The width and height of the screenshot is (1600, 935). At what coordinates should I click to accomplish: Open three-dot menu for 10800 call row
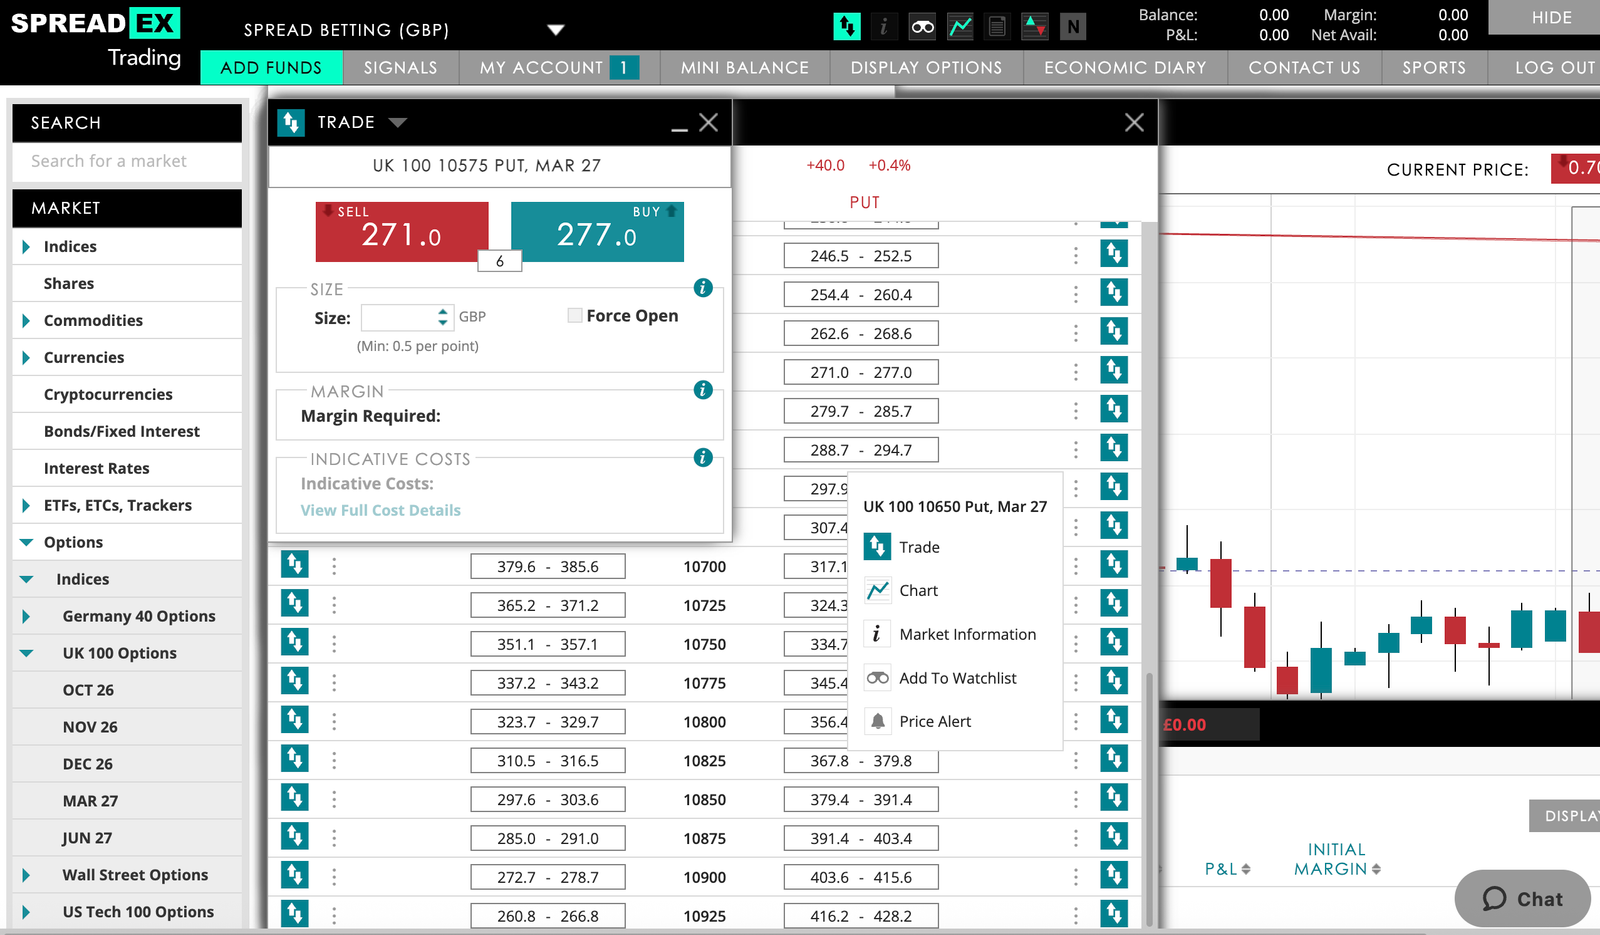(x=334, y=722)
